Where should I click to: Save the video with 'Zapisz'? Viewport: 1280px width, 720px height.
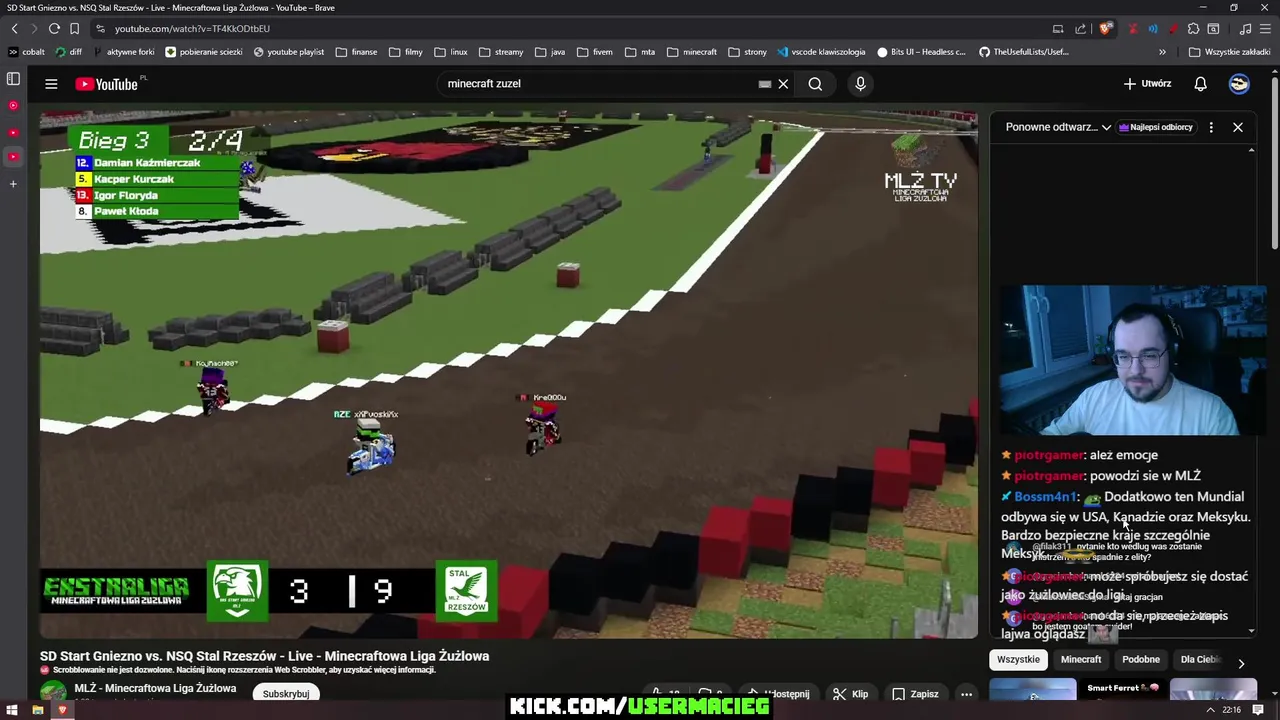tap(915, 694)
